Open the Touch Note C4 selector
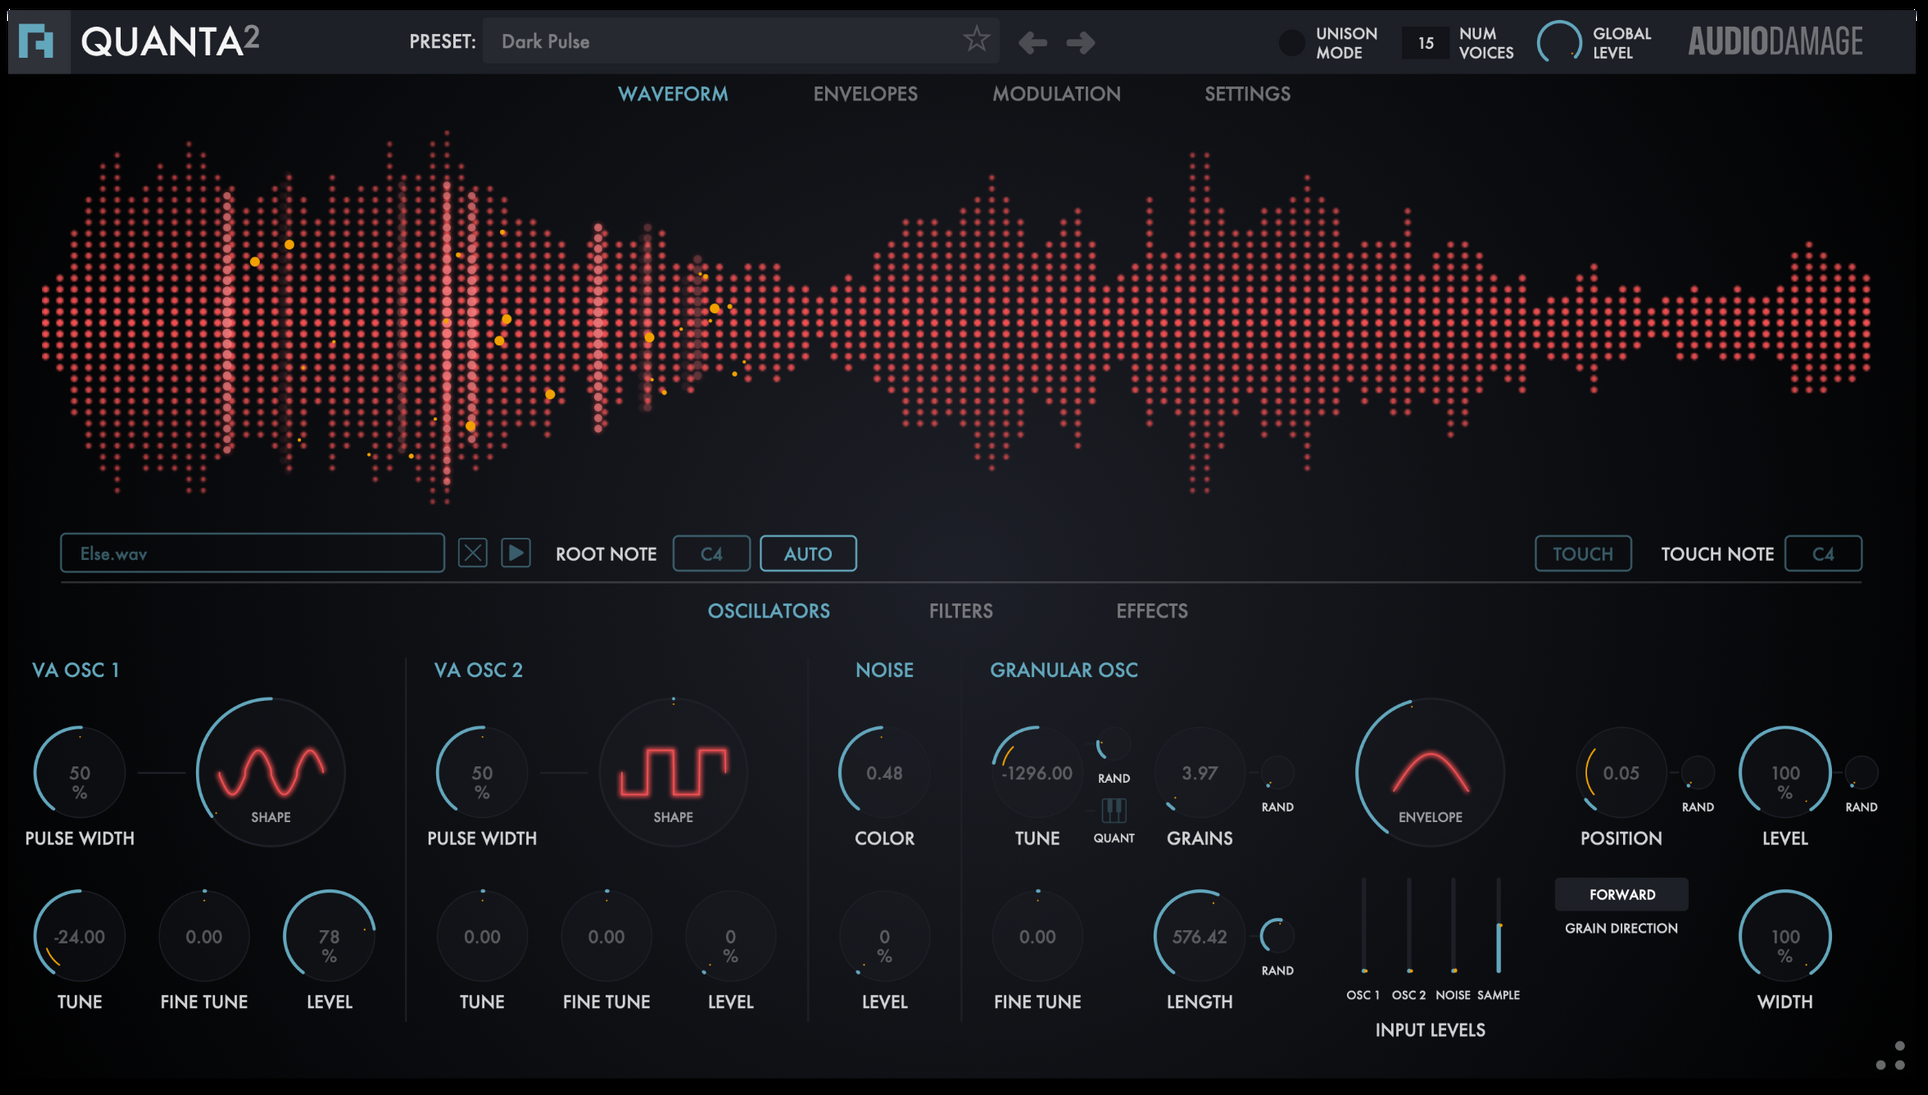The image size is (1928, 1095). click(x=1823, y=553)
